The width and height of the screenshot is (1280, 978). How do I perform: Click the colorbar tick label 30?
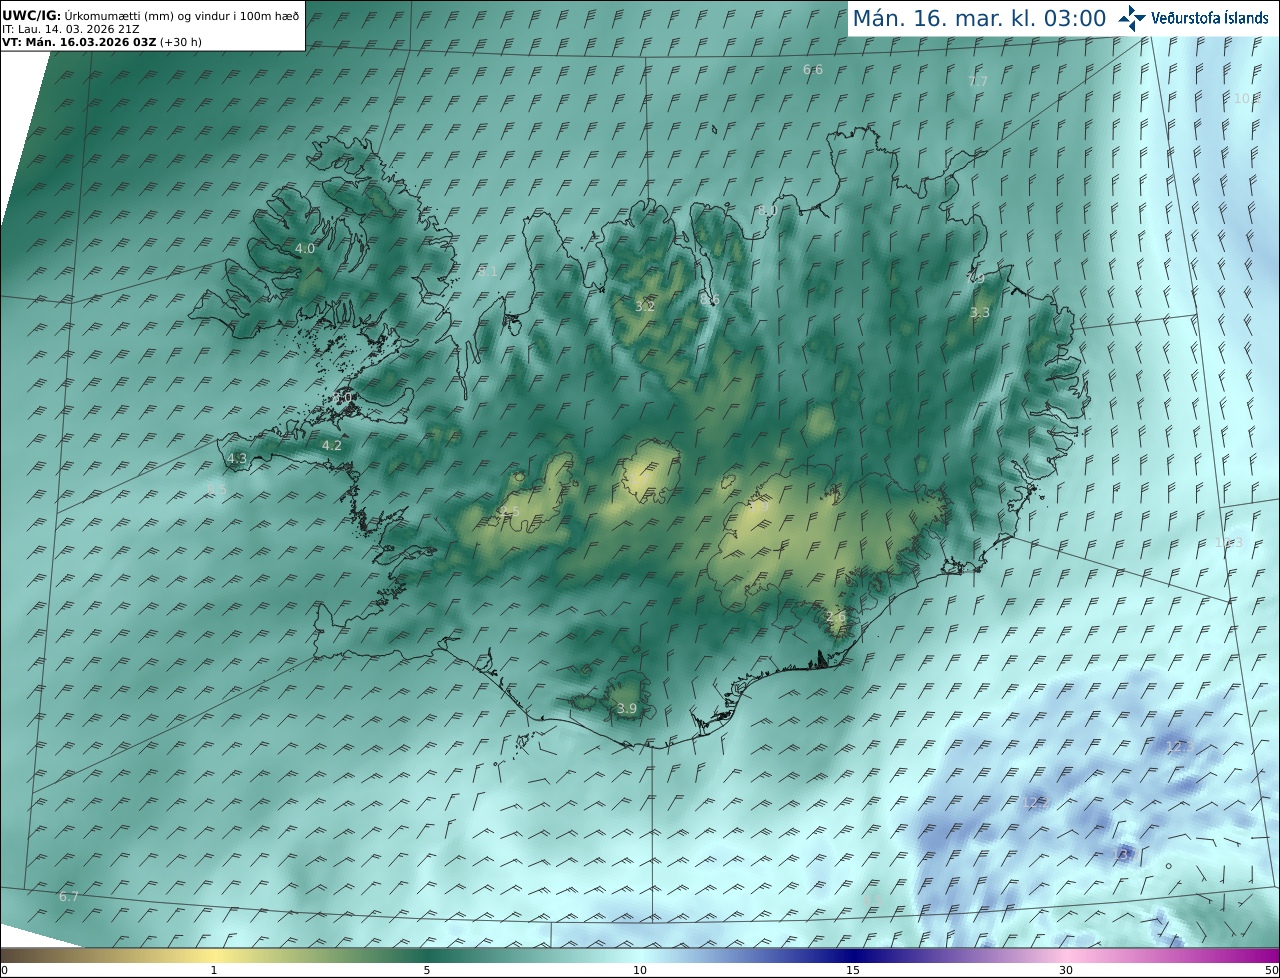[x=1066, y=970]
